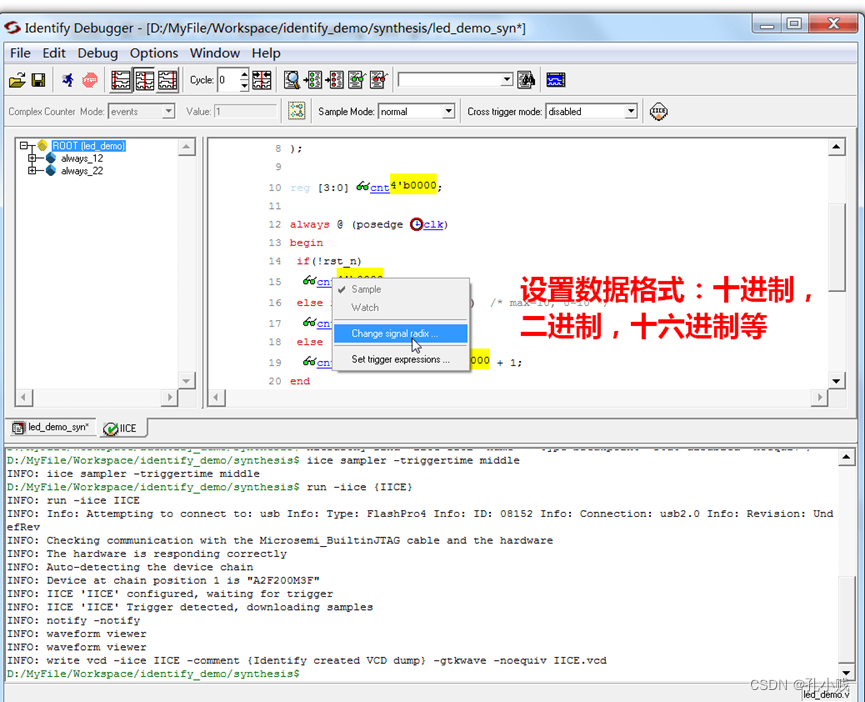Viewport: 865px width, 702px height.
Task: Run debug with the green run icon
Action: pyautogui.click(x=67, y=80)
